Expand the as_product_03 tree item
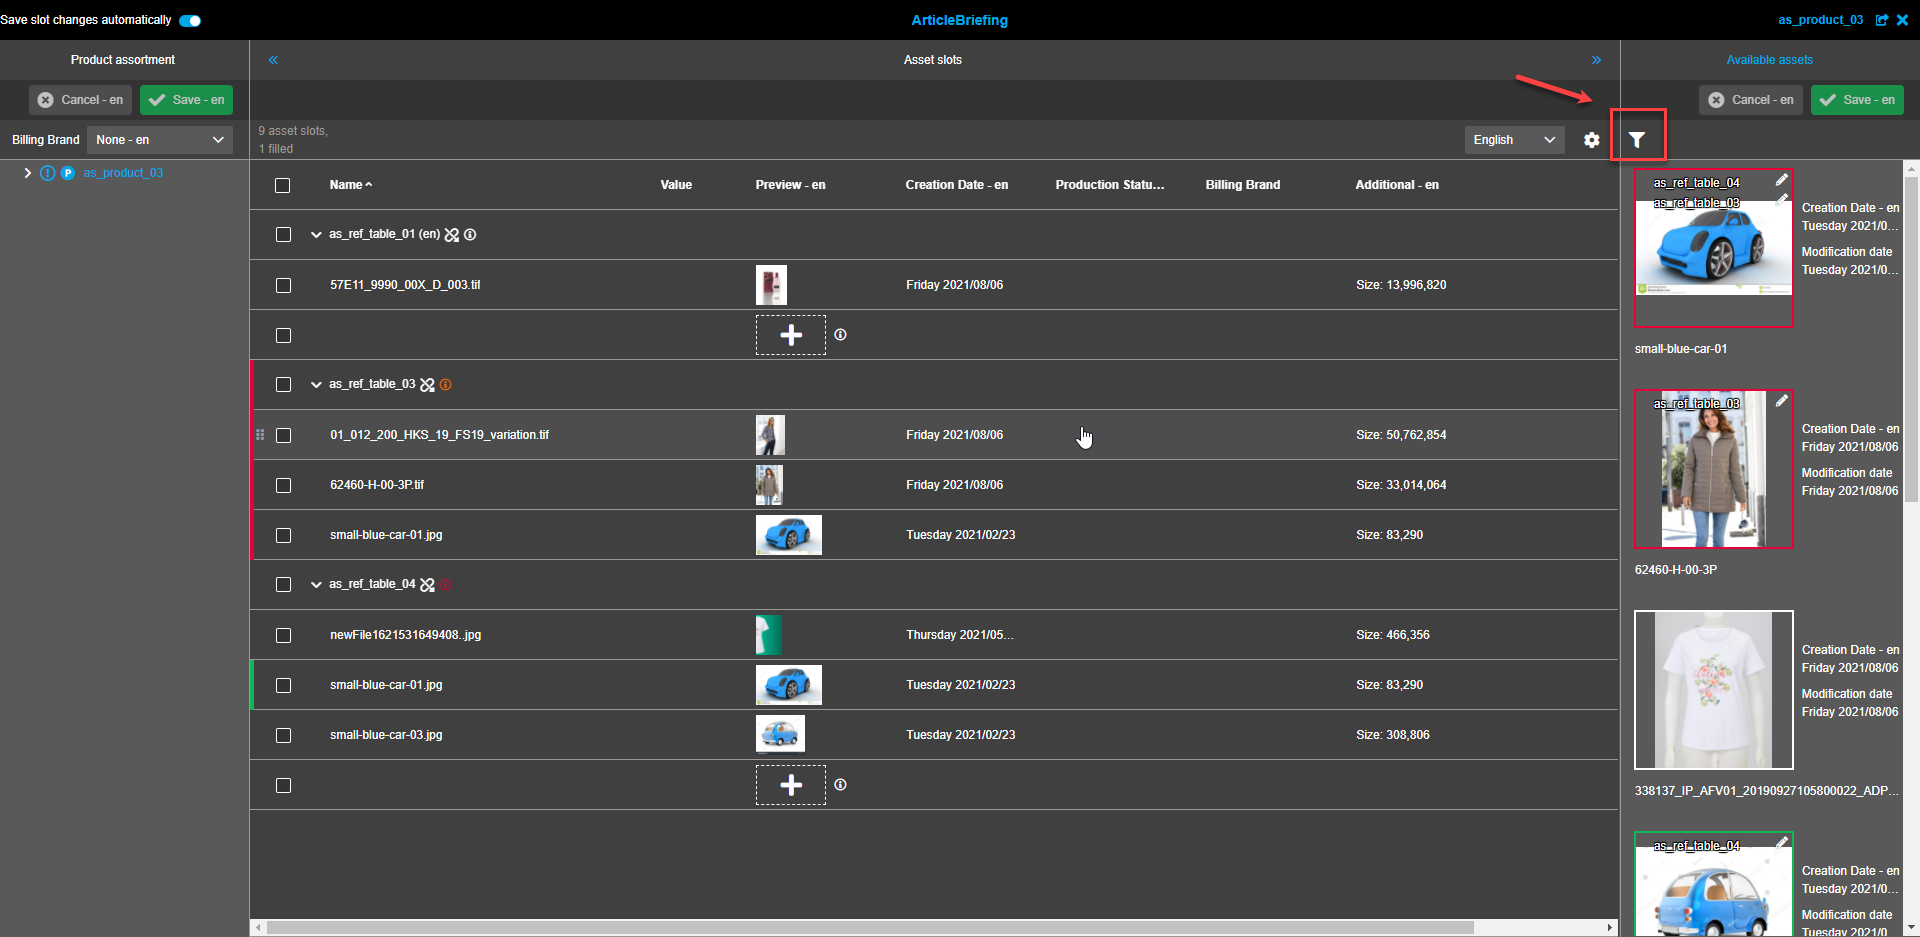The image size is (1920, 937). 27,172
